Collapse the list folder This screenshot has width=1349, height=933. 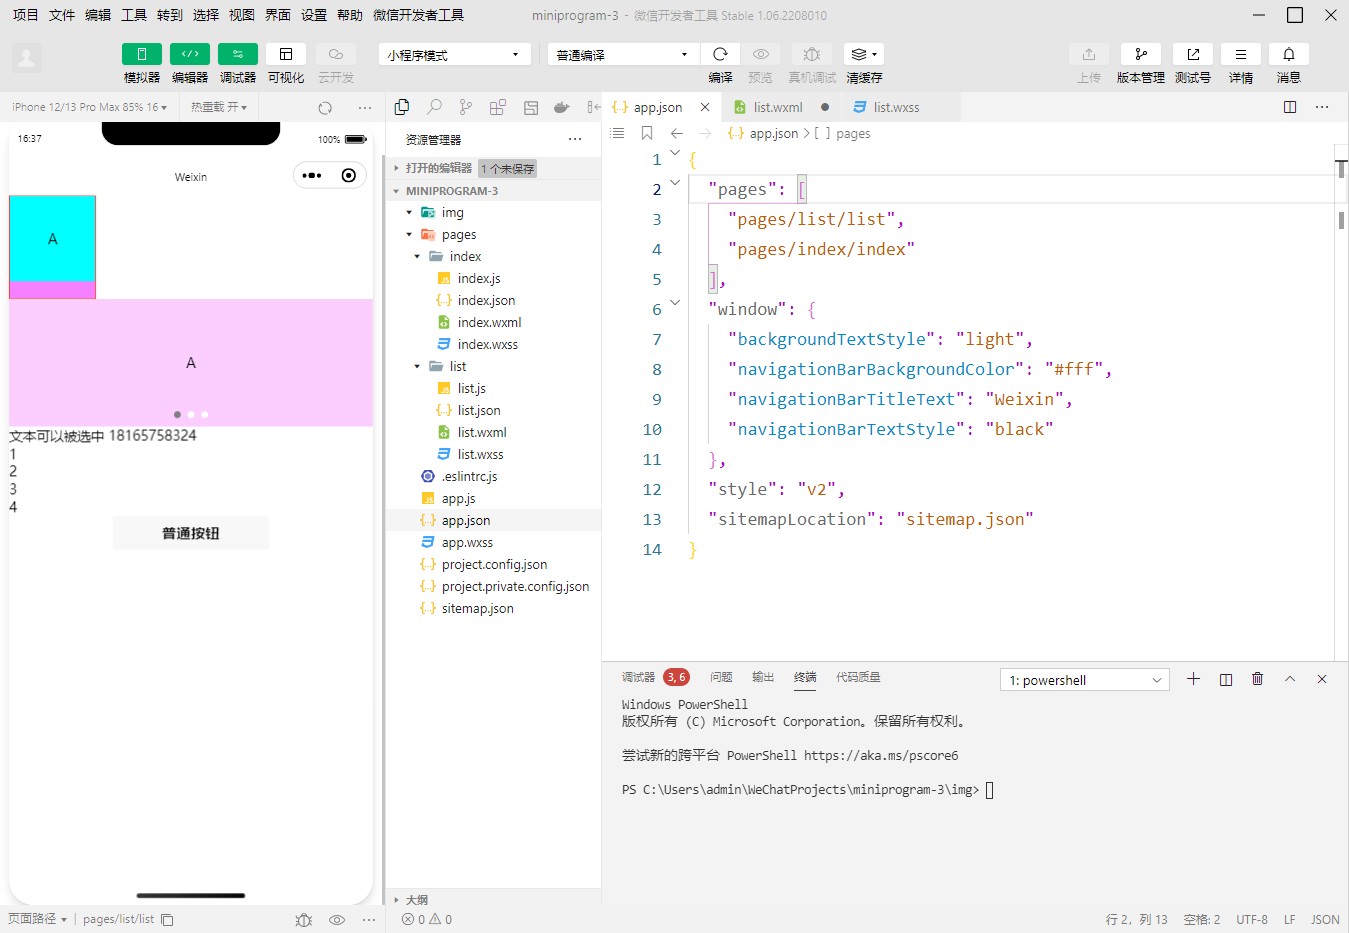pyautogui.click(x=417, y=367)
